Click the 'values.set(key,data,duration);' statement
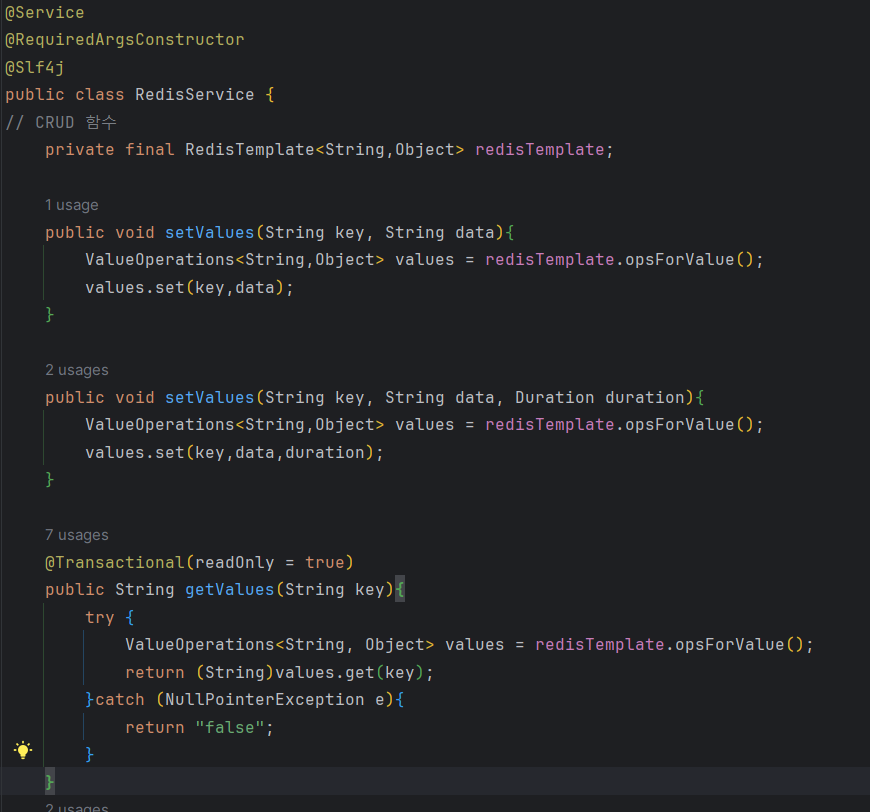 click(x=234, y=452)
